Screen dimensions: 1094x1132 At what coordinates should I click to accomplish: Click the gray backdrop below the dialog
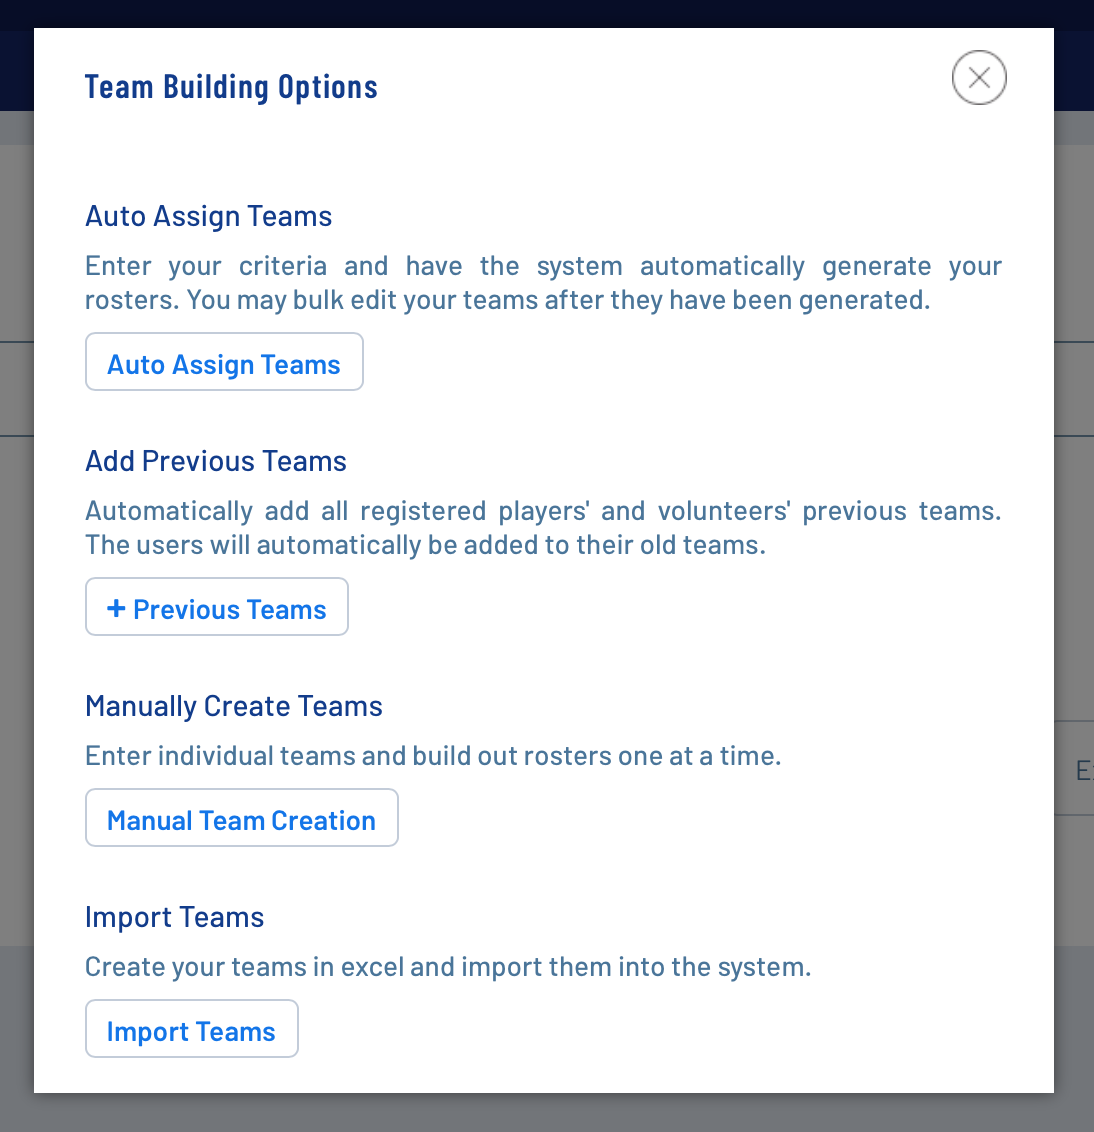point(547,1113)
